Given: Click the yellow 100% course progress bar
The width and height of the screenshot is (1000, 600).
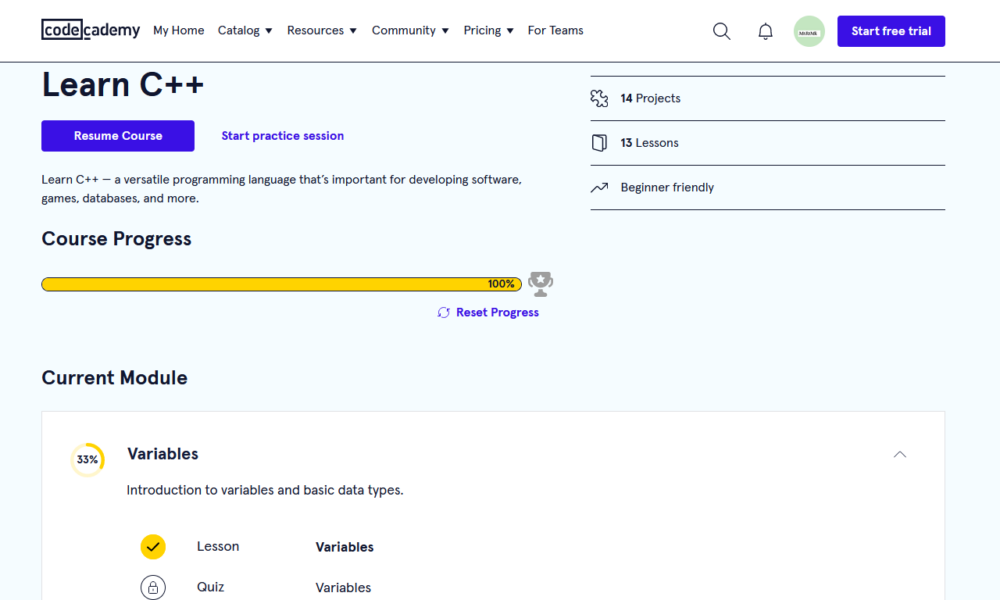Looking at the screenshot, I should point(281,284).
